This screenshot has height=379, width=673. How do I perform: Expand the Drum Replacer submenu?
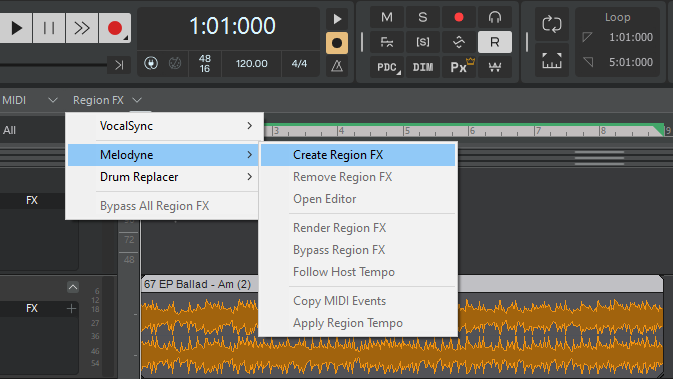click(x=163, y=177)
